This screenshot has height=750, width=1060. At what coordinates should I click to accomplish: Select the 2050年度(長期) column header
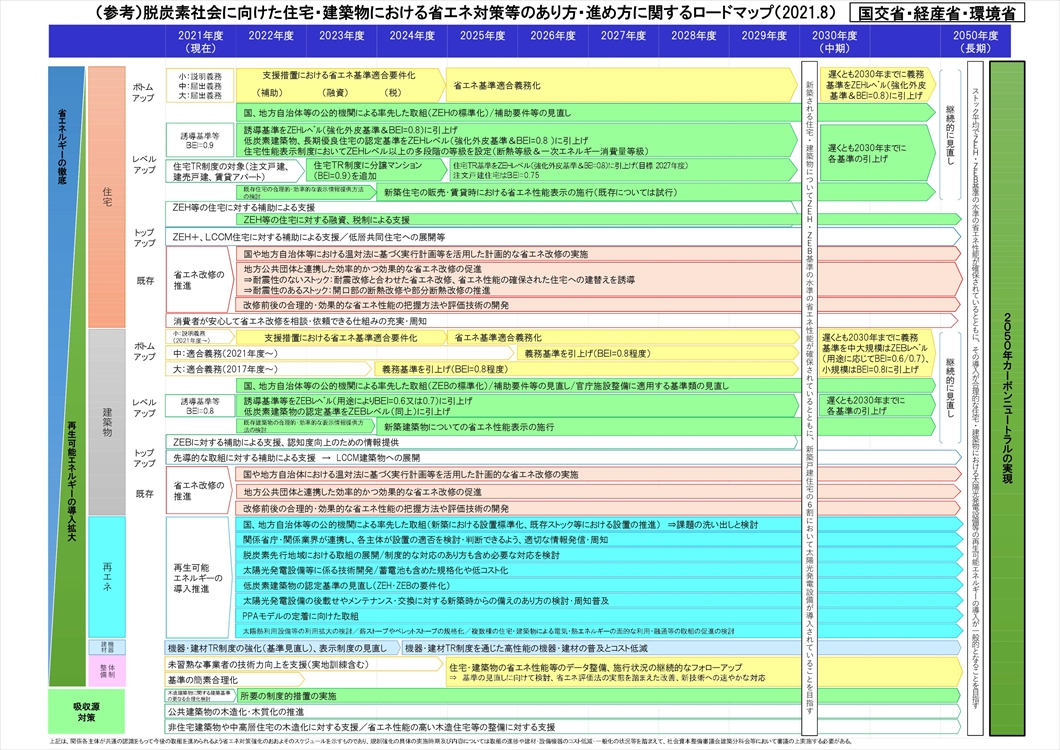pos(974,41)
